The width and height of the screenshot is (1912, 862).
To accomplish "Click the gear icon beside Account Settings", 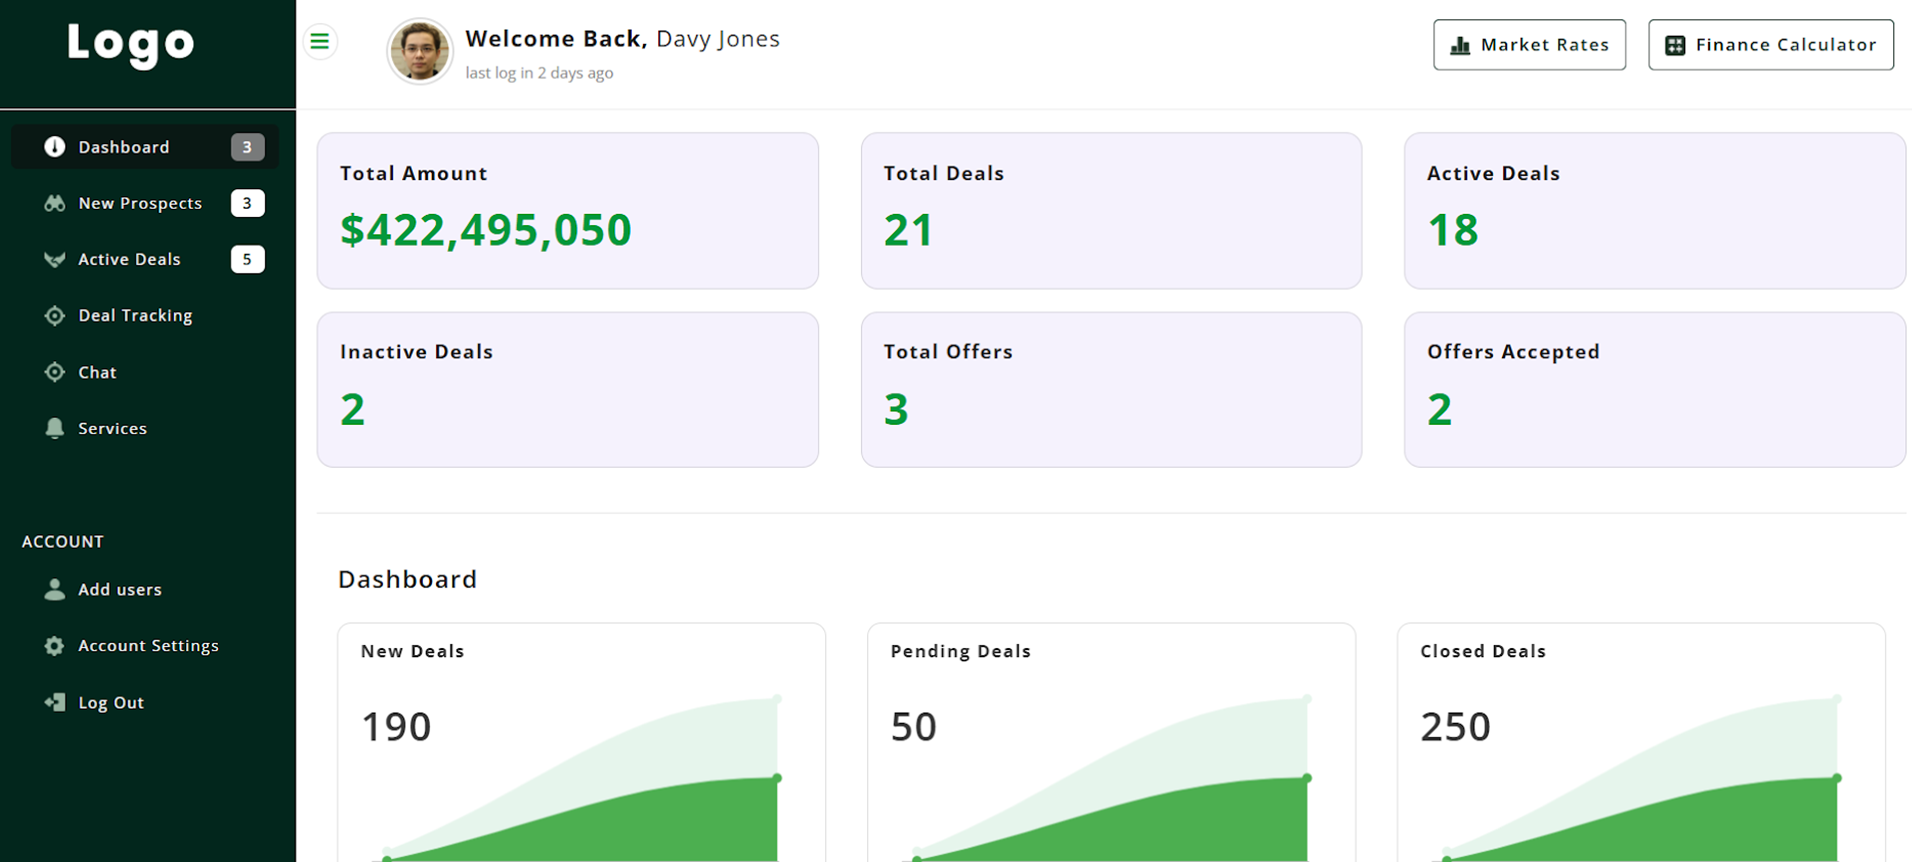I will point(55,646).
